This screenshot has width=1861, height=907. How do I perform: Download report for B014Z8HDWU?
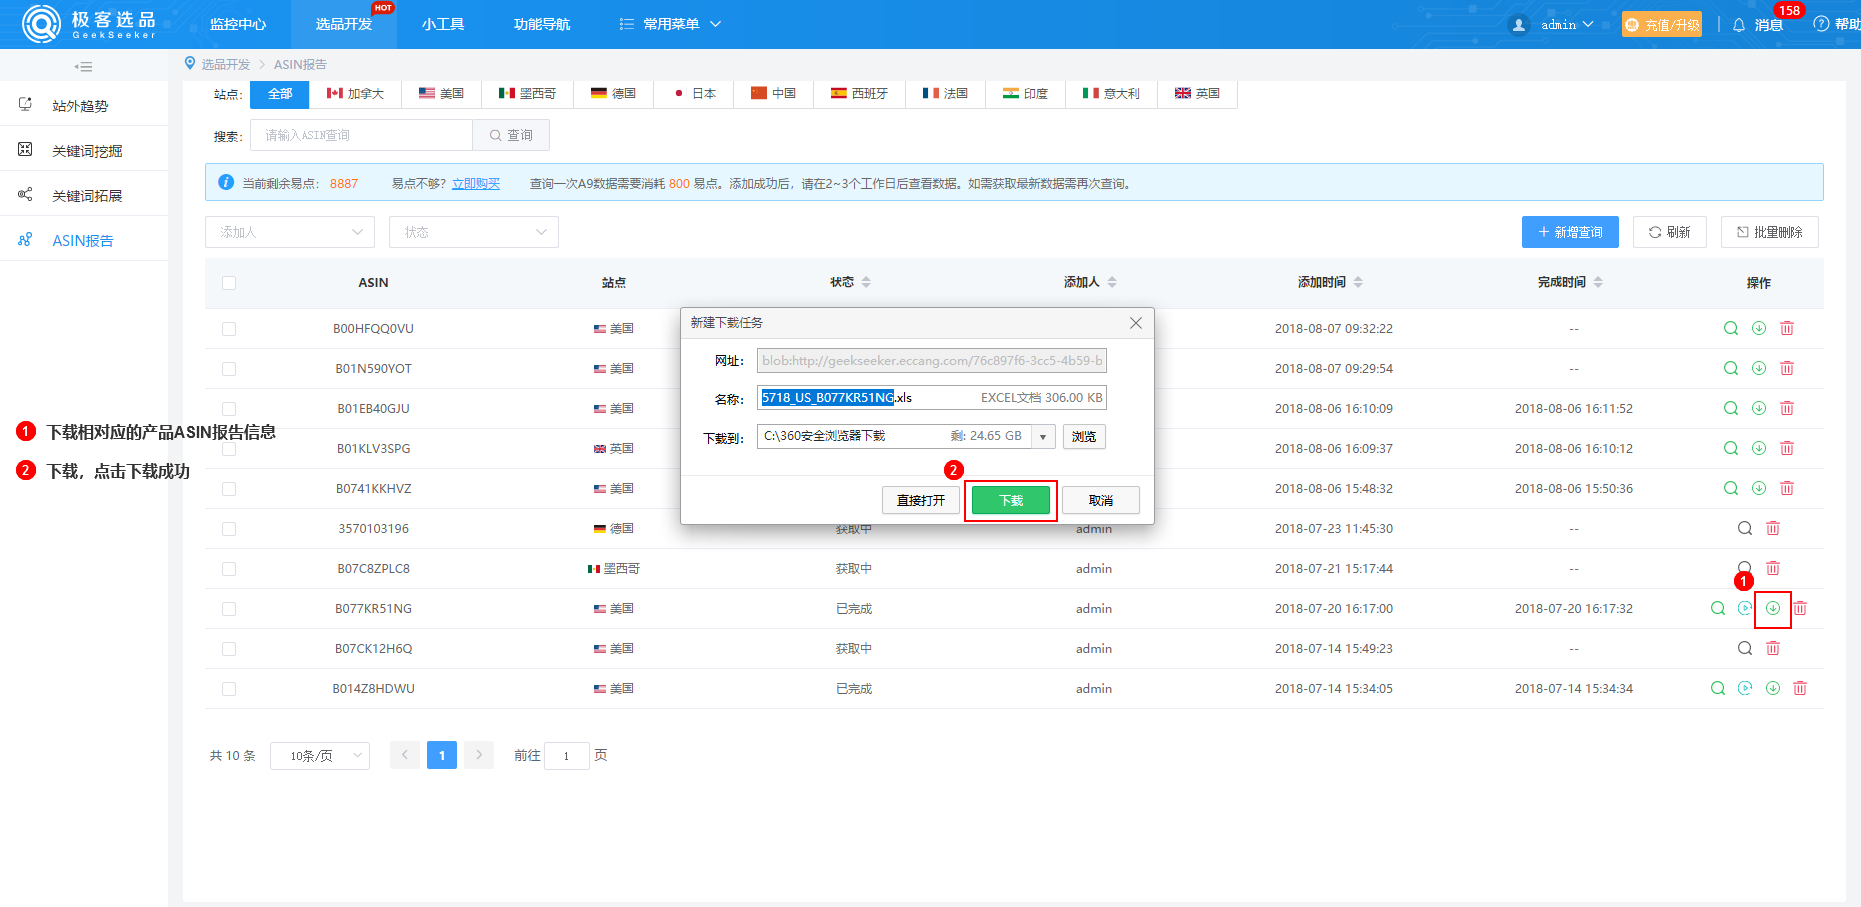point(1773,688)
